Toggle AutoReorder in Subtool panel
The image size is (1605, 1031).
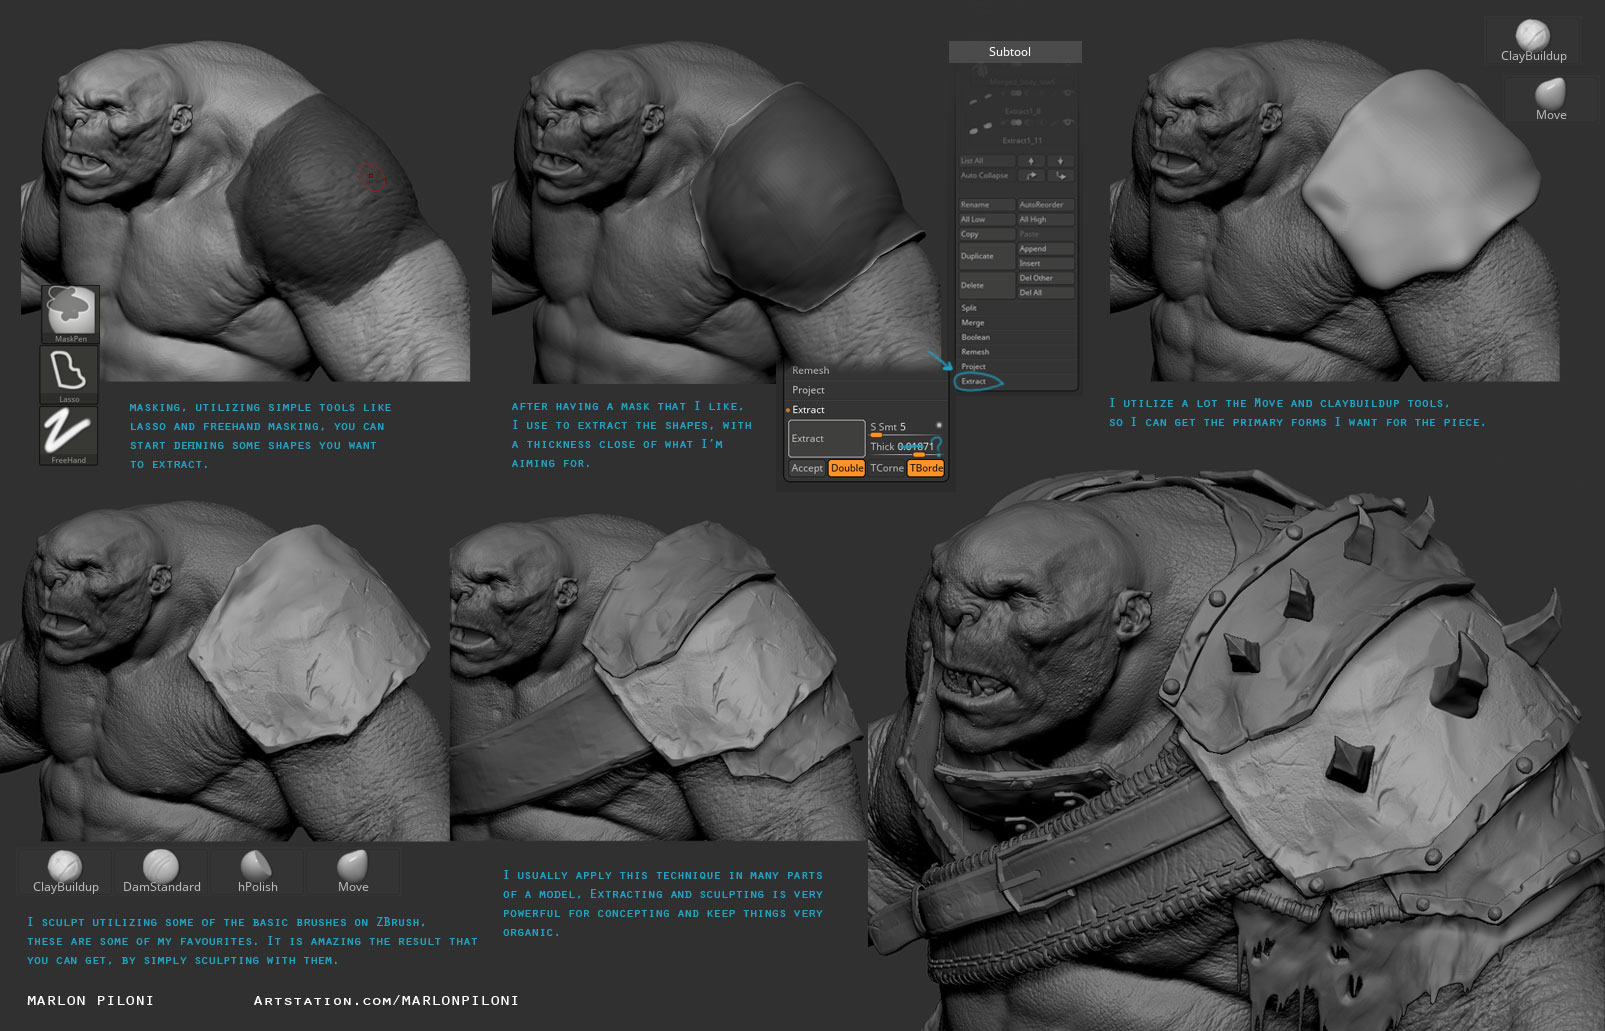click(1046, 205)
